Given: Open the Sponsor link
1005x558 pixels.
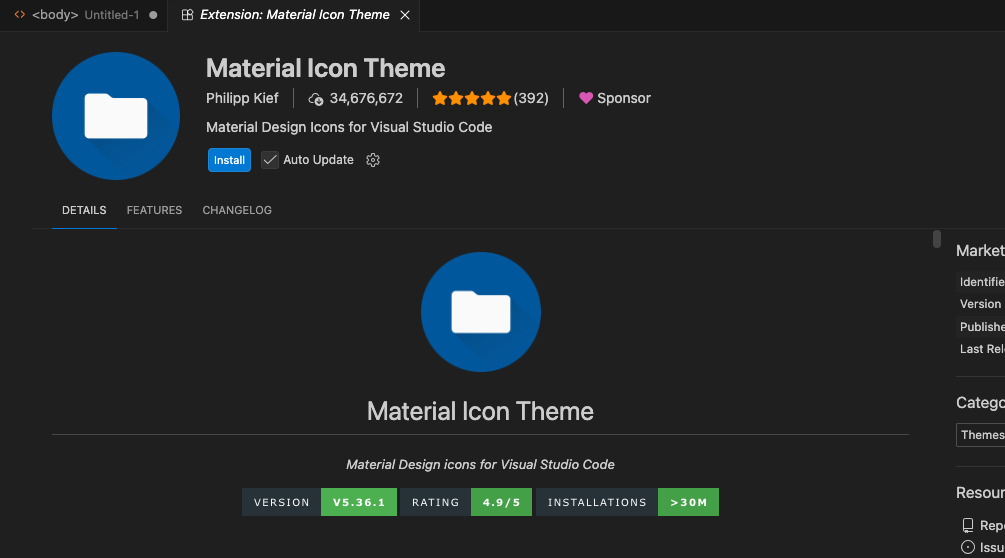Looking at the screenshot, I should (x=615, y=98).
